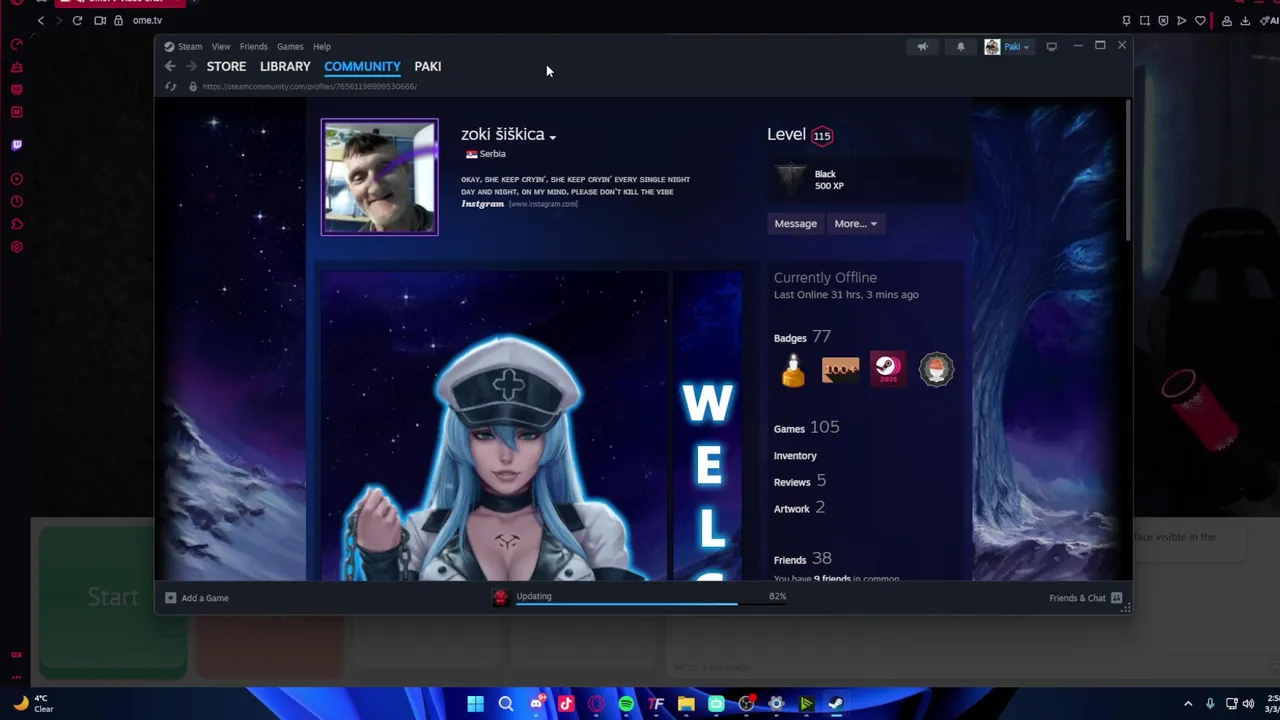Reload the Steam community page
Screen dimensions: 1280x720
click(x=170, y=86)
